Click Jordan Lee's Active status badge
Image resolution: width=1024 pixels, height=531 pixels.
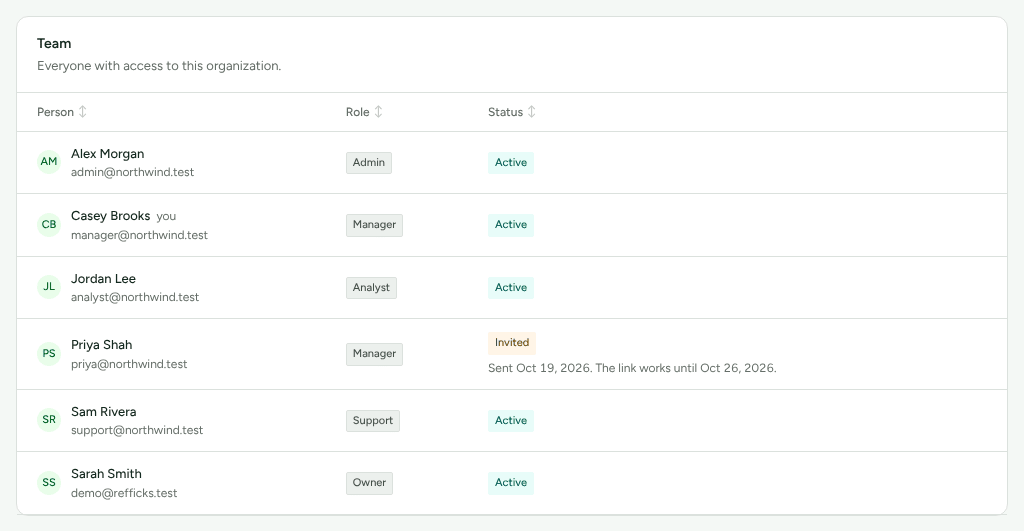click(x=511, y=287)
